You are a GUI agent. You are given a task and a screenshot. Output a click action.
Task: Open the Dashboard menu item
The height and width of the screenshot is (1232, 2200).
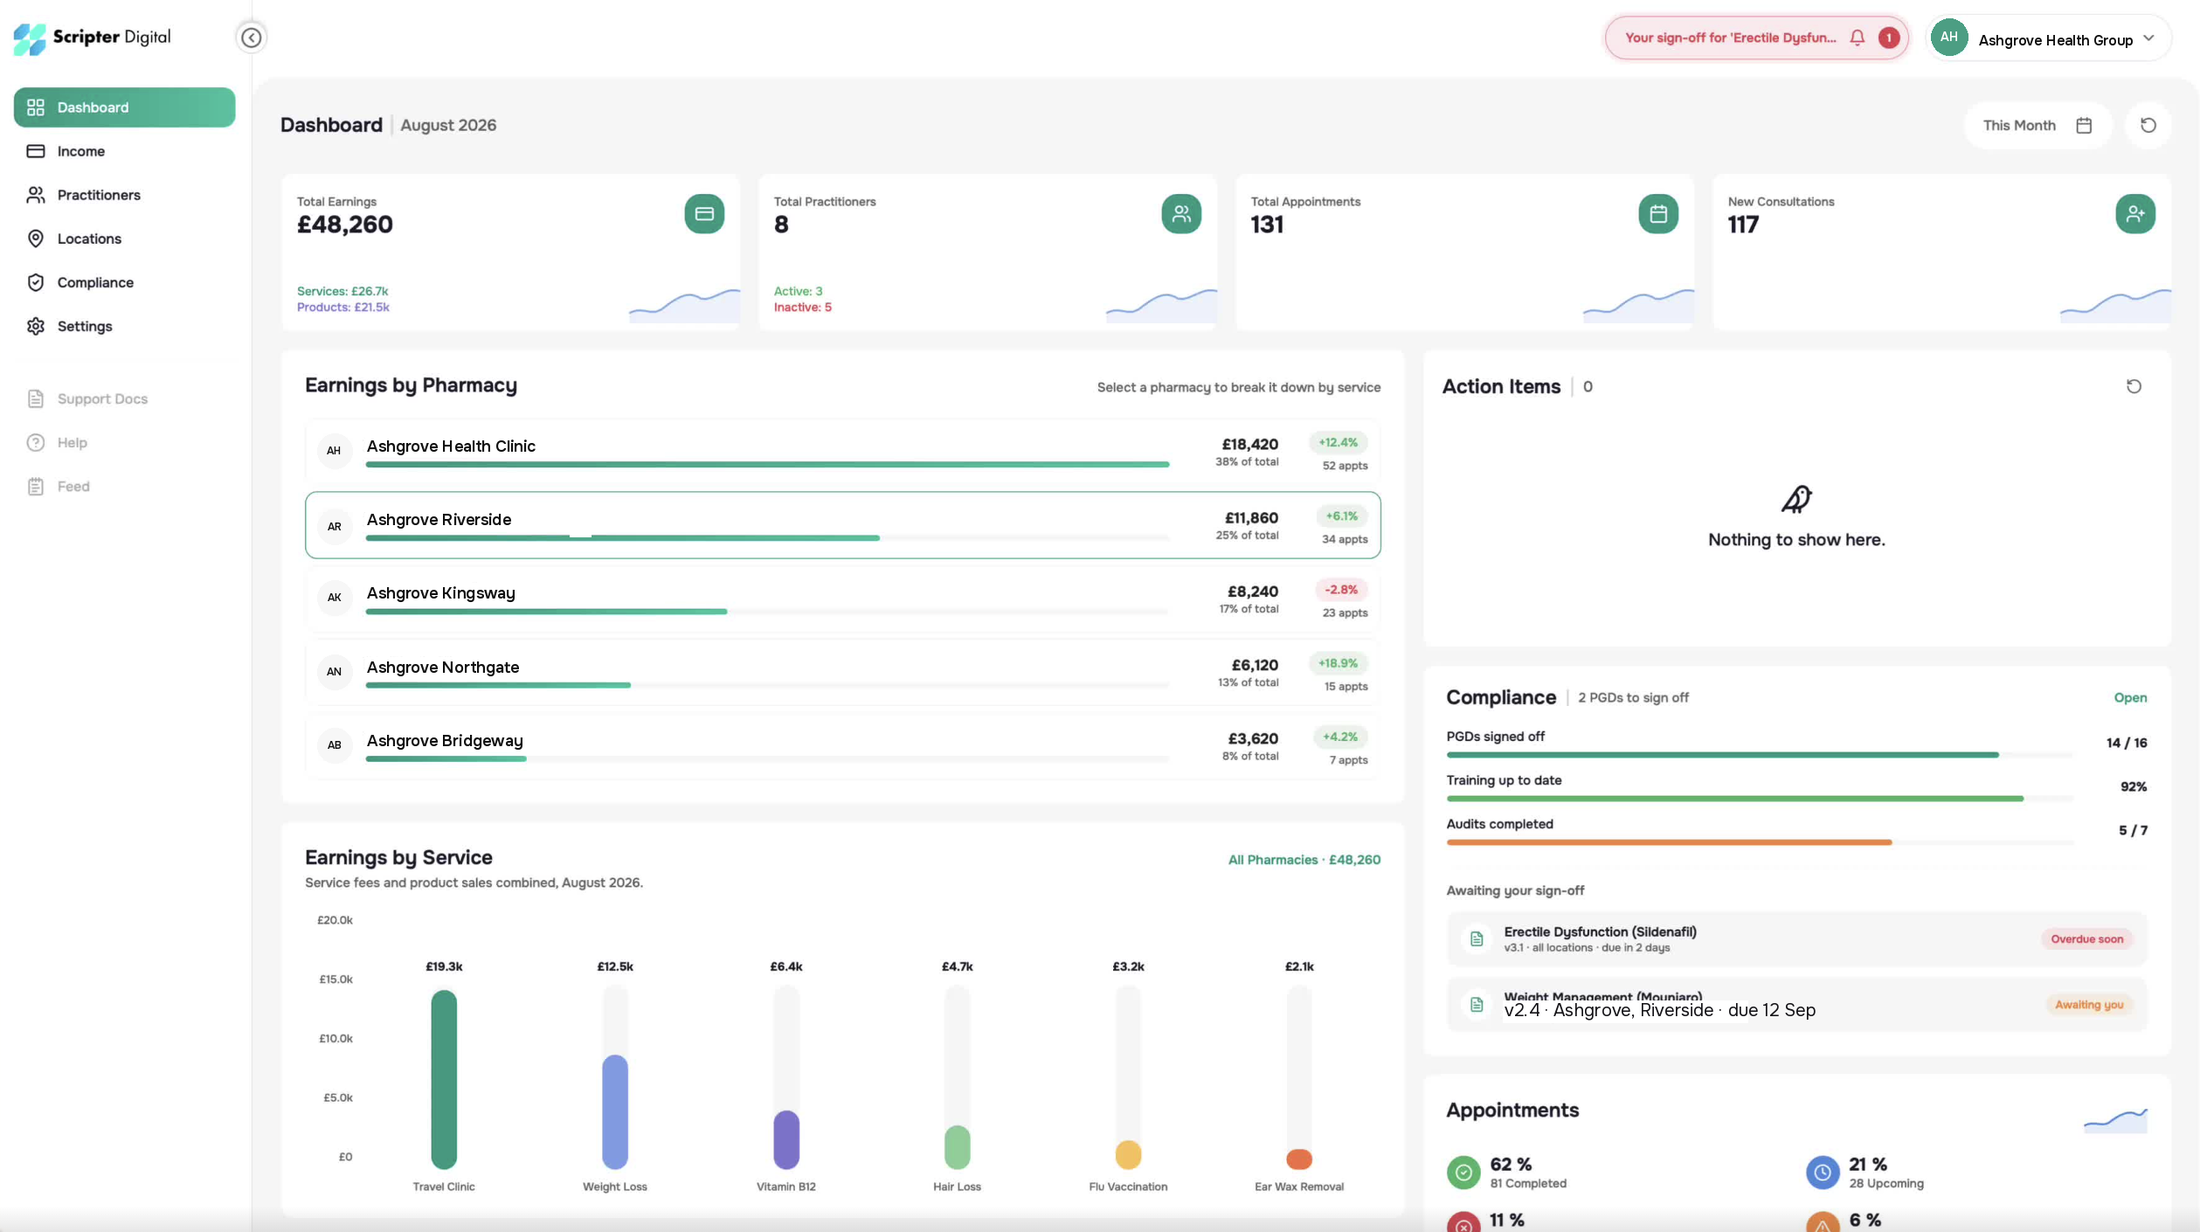[x=124, y=107]
